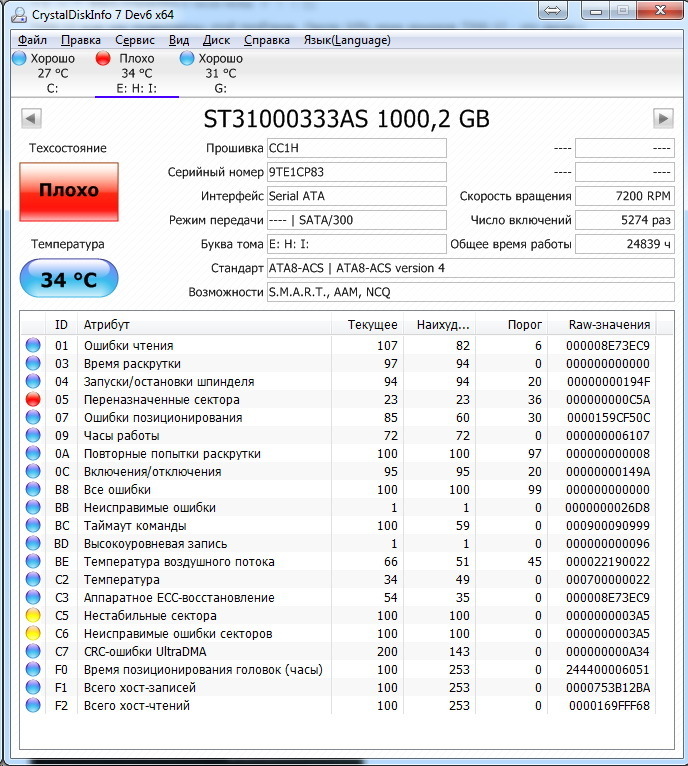
Task: Go to previous disk with left arrow
Action: pos(31,118)
